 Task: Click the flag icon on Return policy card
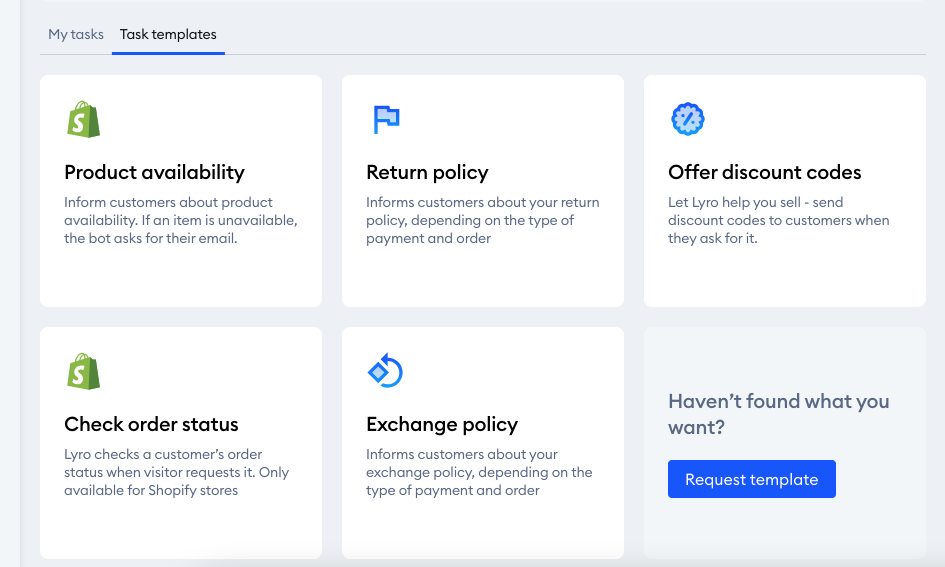click(386, 119)
